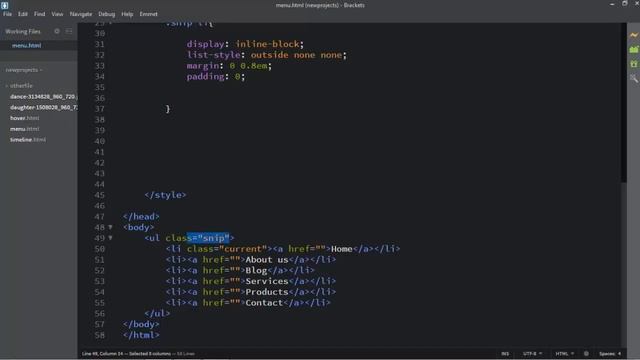Minimize the Brackets window

(612, 4)
